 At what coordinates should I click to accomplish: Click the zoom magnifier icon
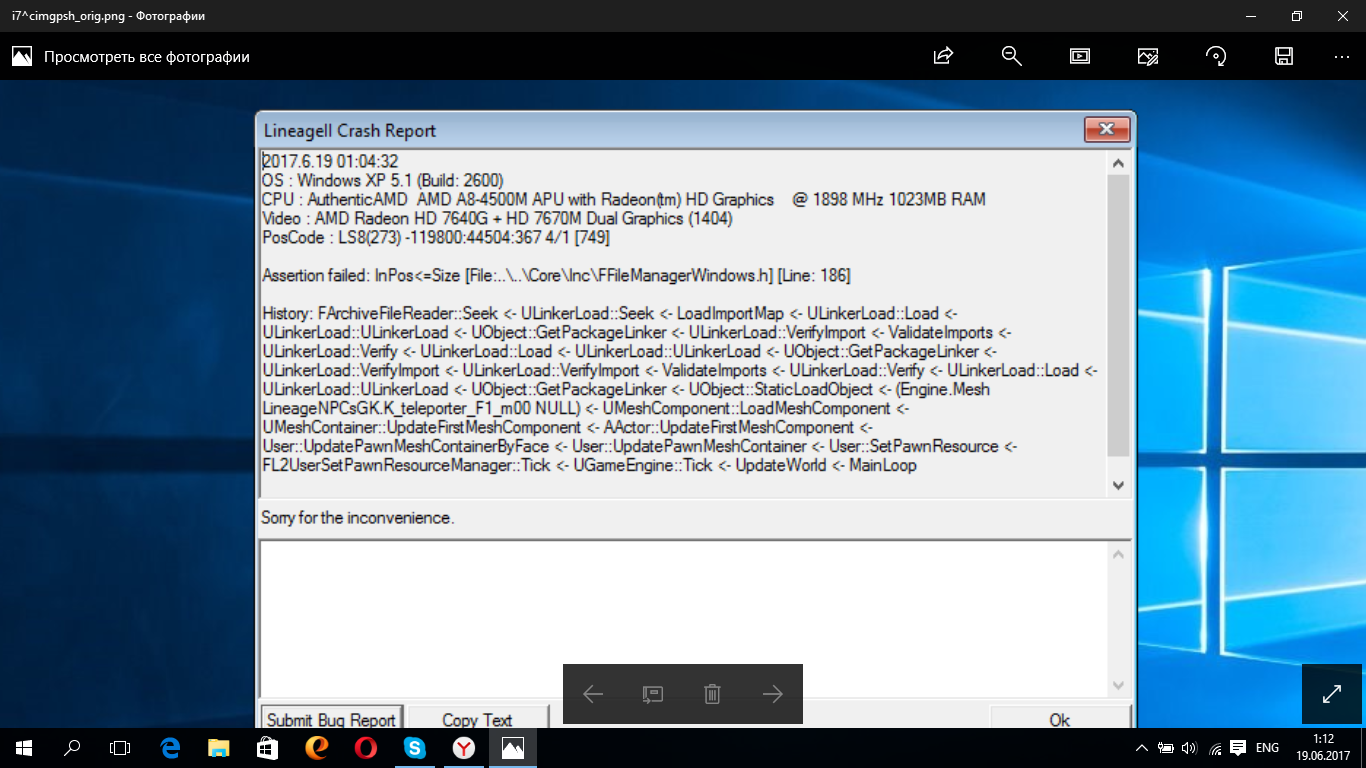1011,56
